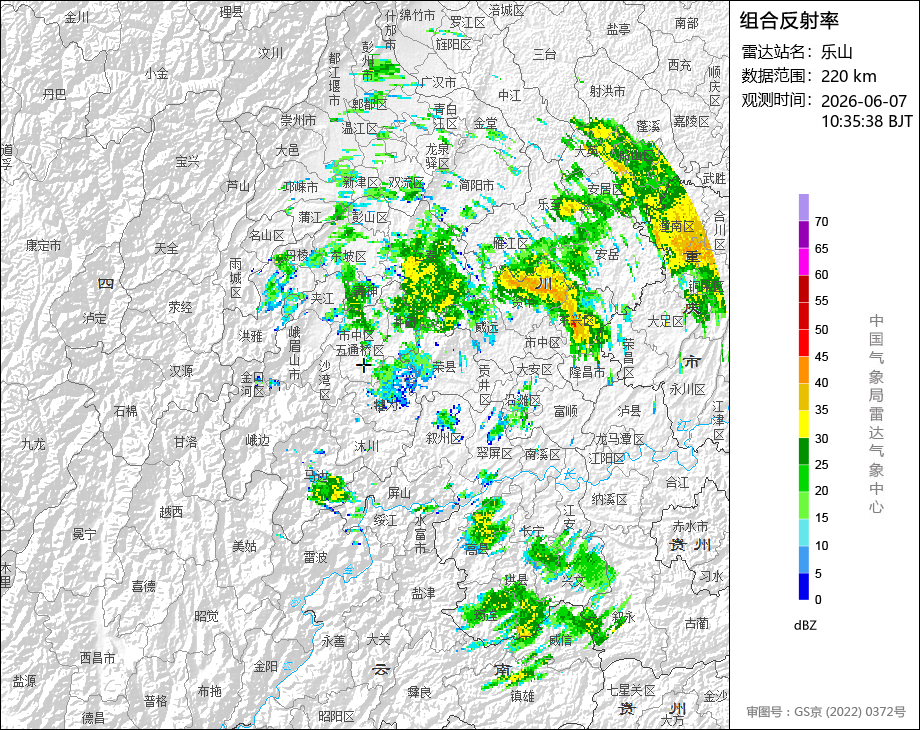Click the "屏山" place label
The height and width of the screenshot is (730, 920).
tap(399, 492)
